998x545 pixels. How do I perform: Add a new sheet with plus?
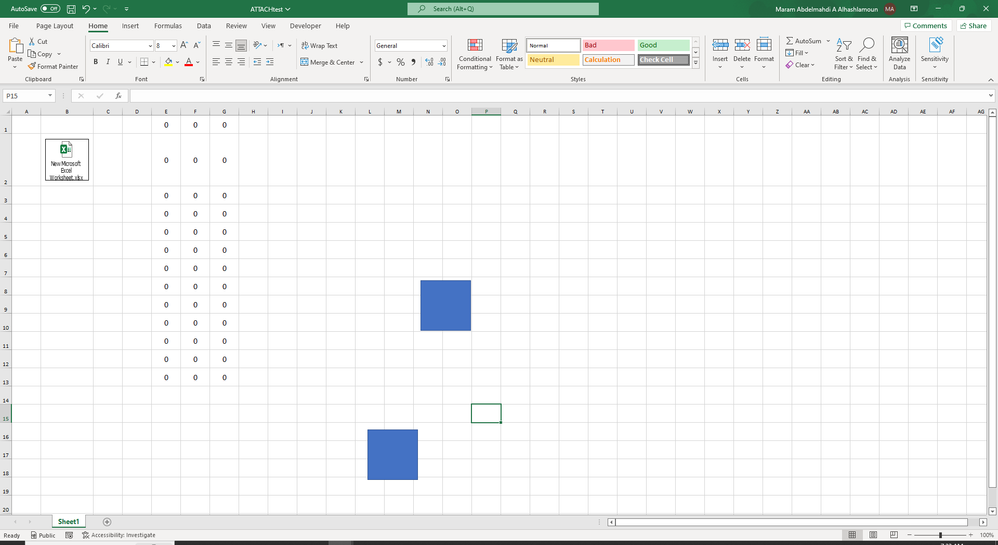(x=107, y=521)
